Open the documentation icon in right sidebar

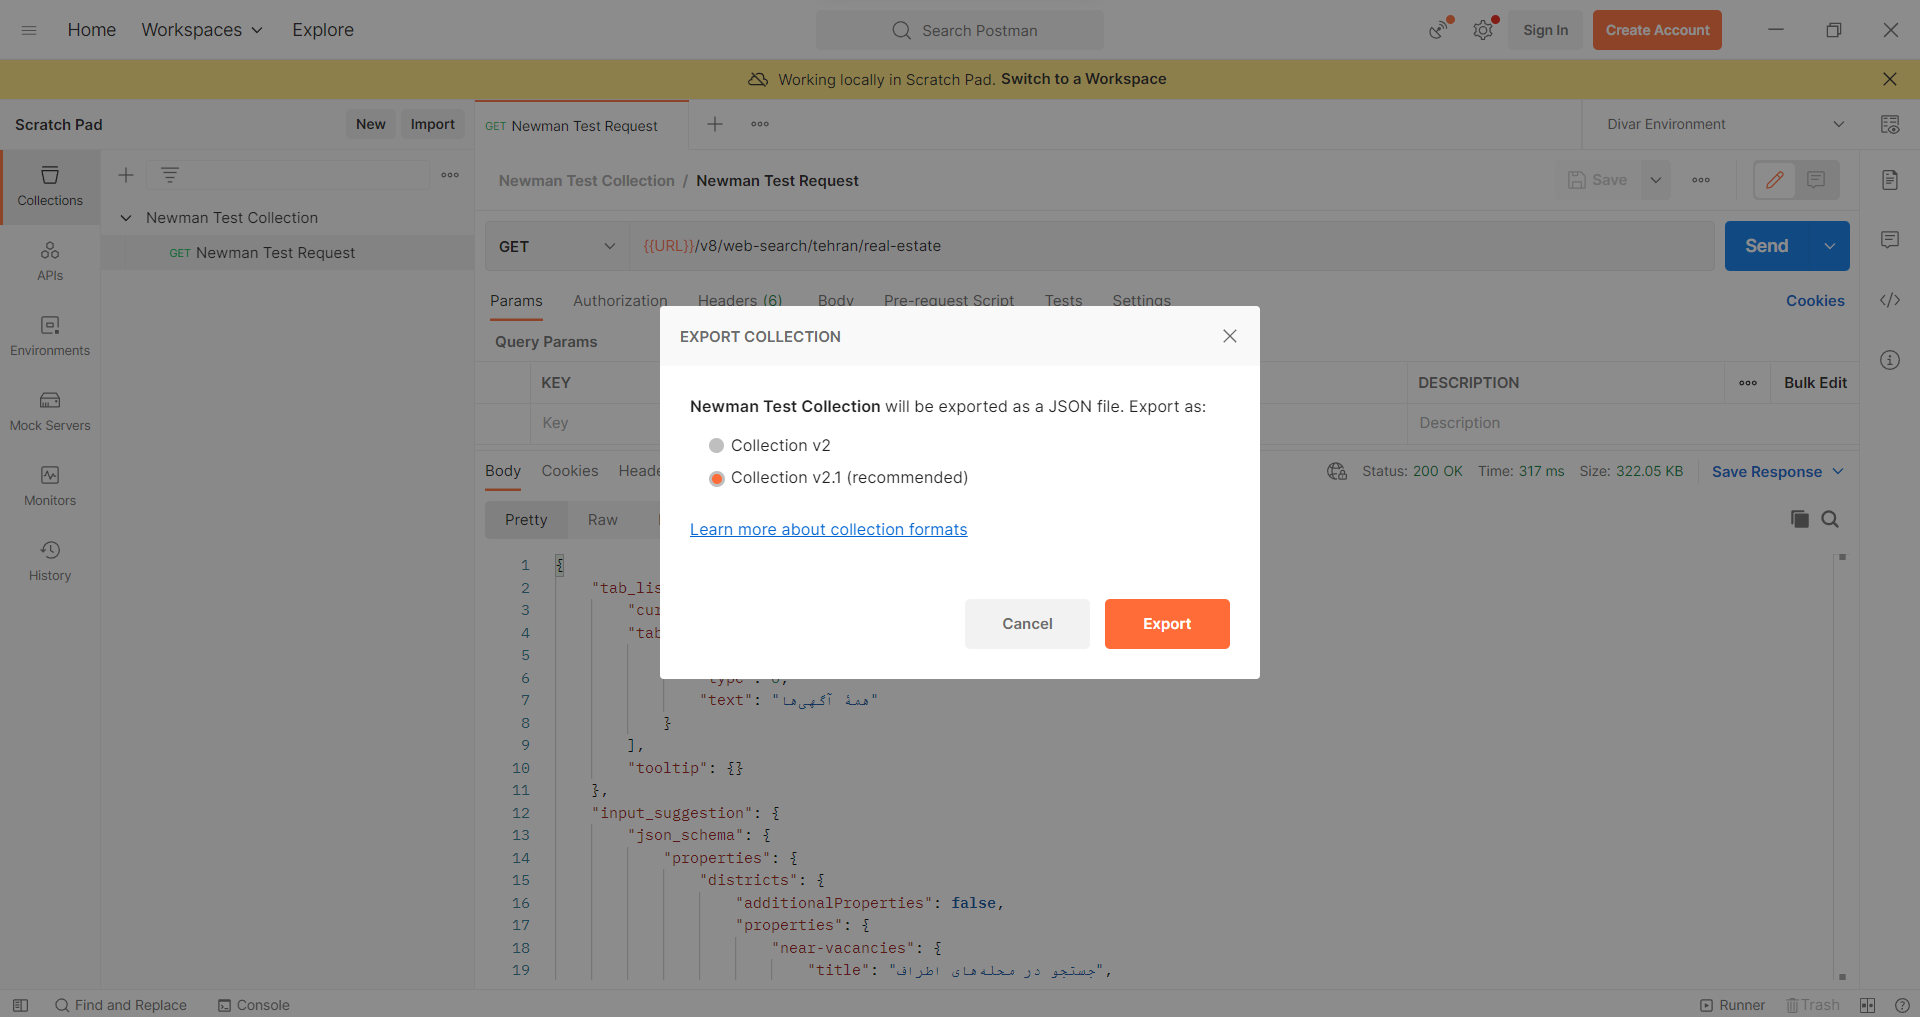tap(1890, 180)
